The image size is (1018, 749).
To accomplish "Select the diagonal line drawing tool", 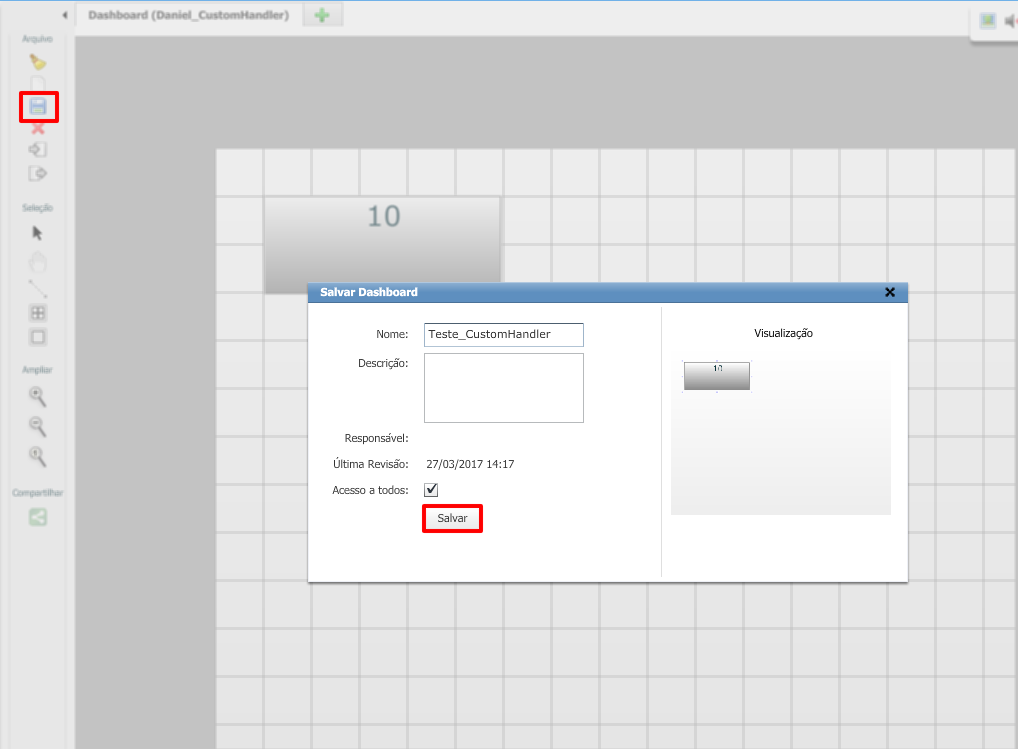I will pyautogui.click(x=38, y=289).
